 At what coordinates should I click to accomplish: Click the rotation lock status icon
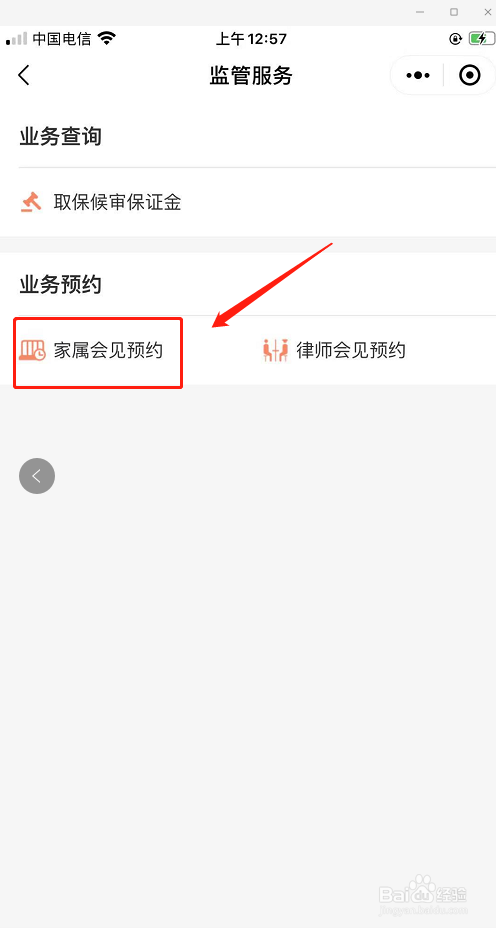click(455, 39)
